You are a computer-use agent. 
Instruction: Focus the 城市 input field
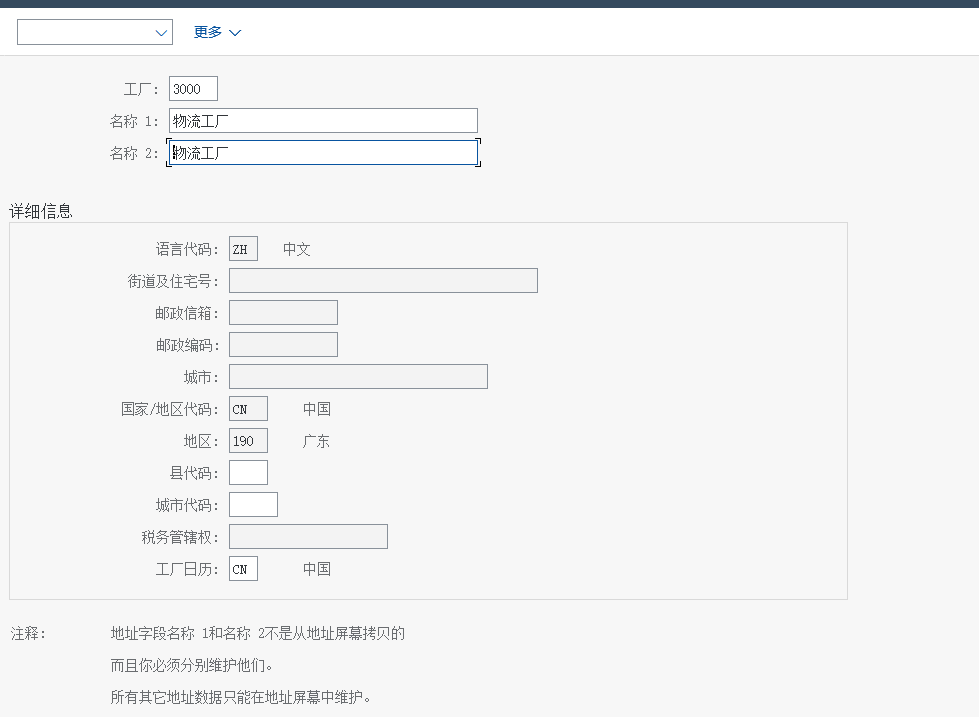358,377
